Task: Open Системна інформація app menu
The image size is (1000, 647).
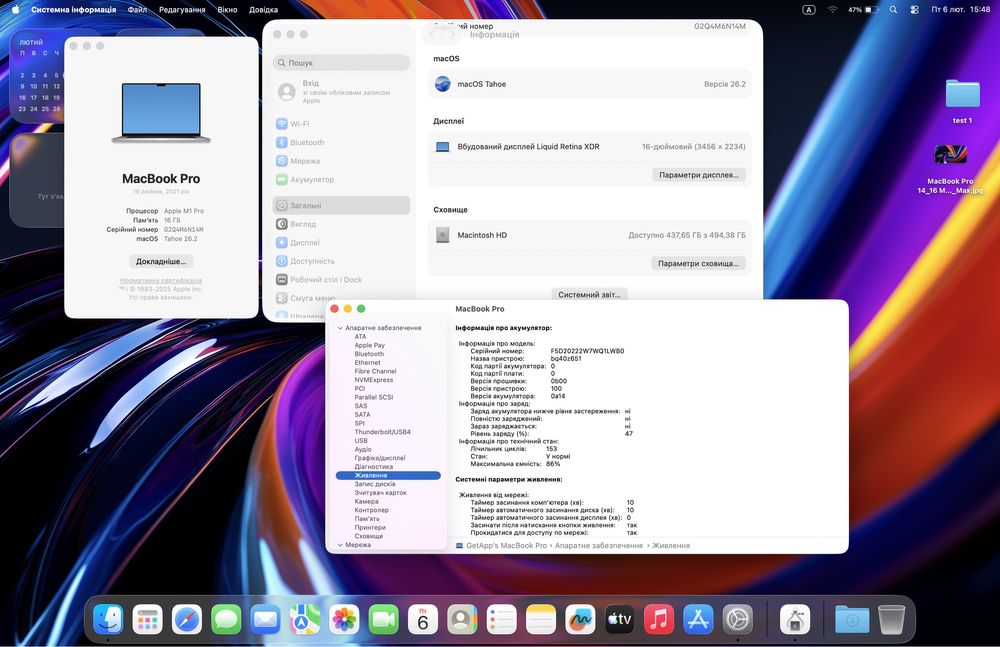Action: 73,10
